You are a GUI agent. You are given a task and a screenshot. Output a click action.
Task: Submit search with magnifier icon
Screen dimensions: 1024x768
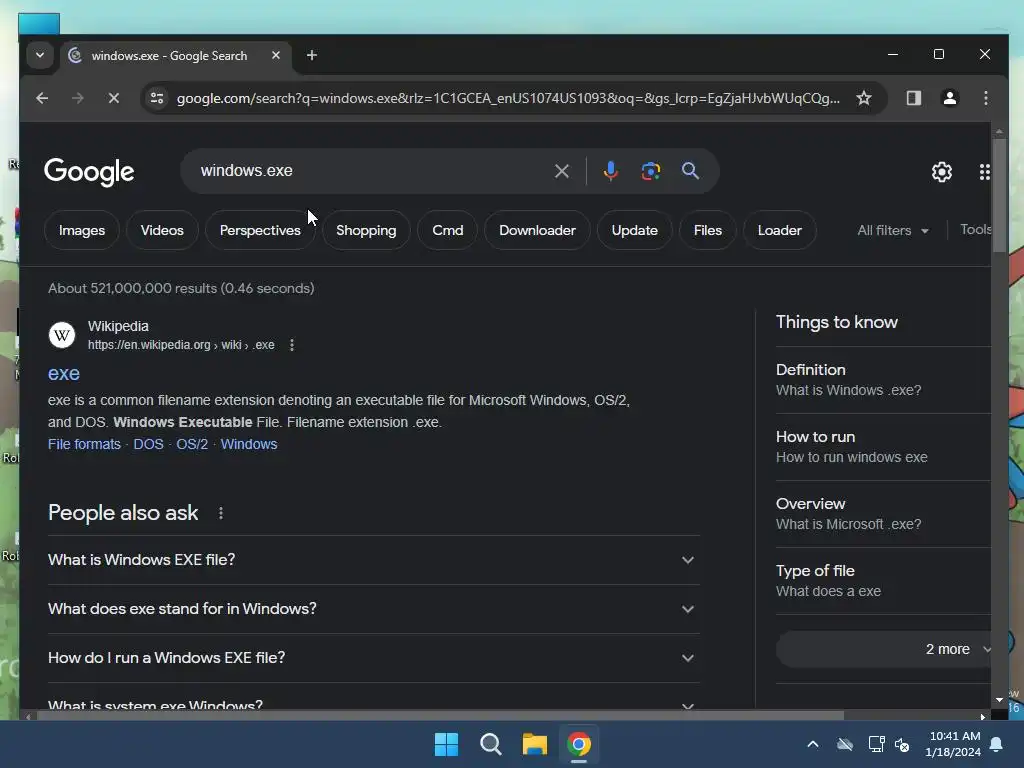(690, 171)
